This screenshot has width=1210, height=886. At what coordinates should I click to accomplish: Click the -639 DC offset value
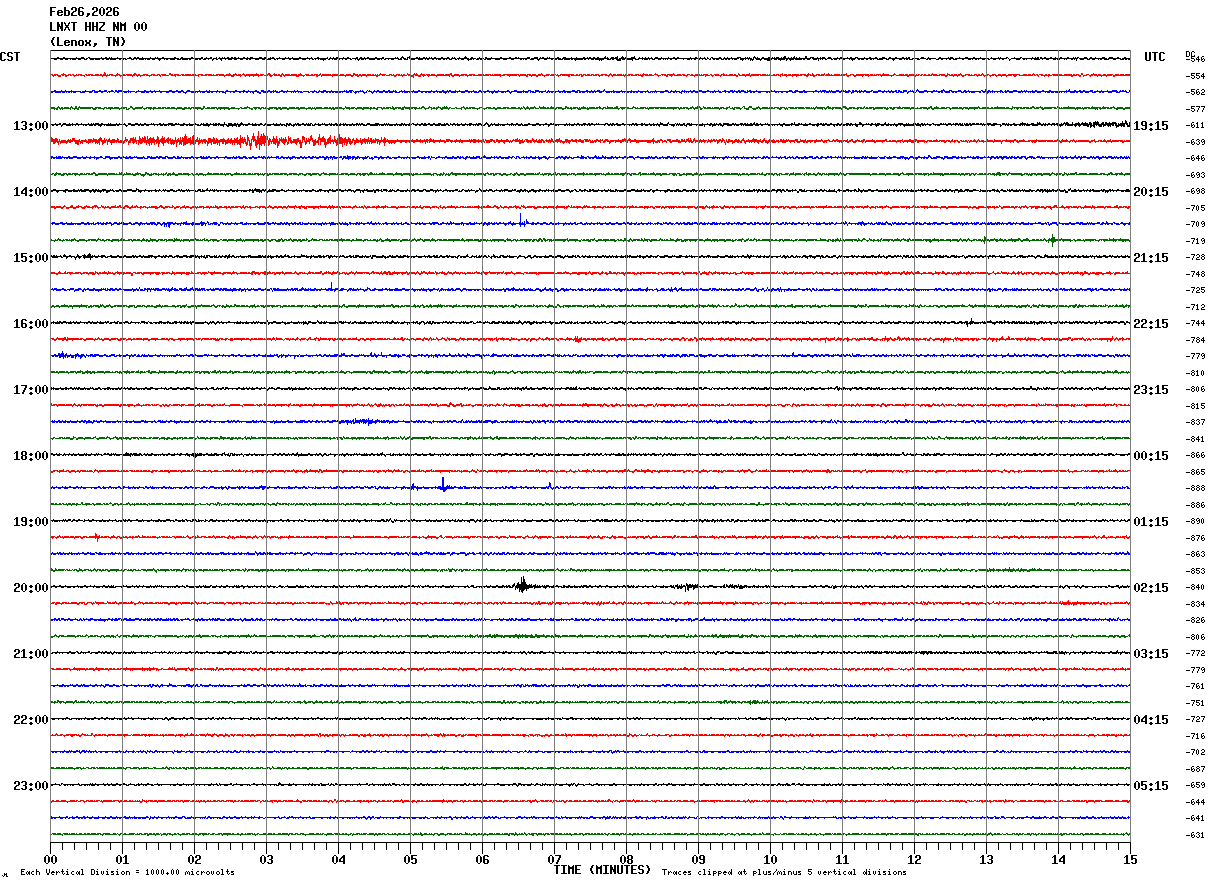[x=1195, y=142]
